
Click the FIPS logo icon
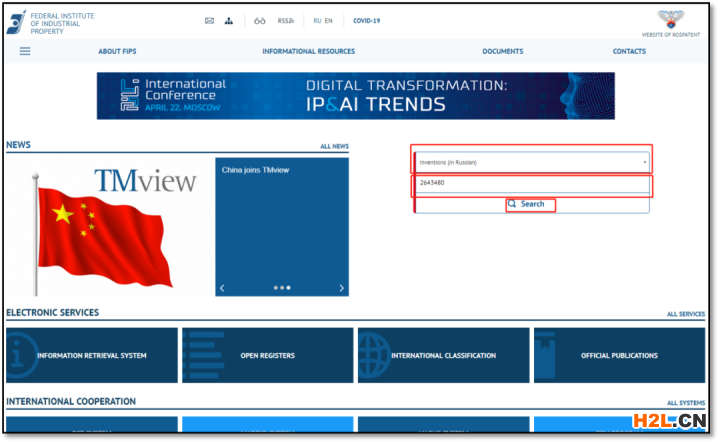tap(16, 22)
